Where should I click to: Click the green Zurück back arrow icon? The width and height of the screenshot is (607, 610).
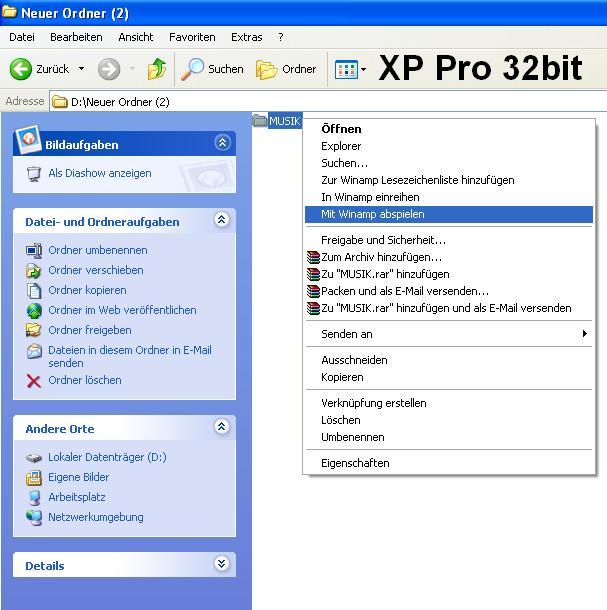coord(20,69)
